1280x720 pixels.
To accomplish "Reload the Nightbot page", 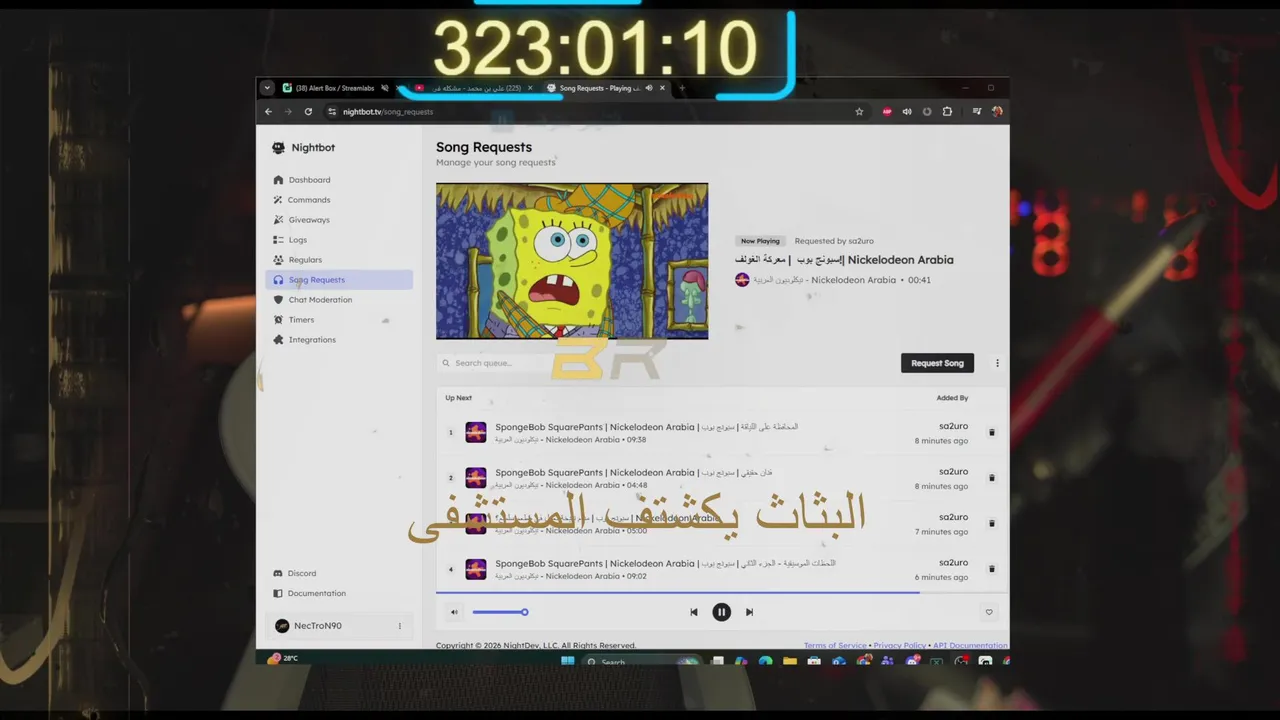I will click(308, 112).
